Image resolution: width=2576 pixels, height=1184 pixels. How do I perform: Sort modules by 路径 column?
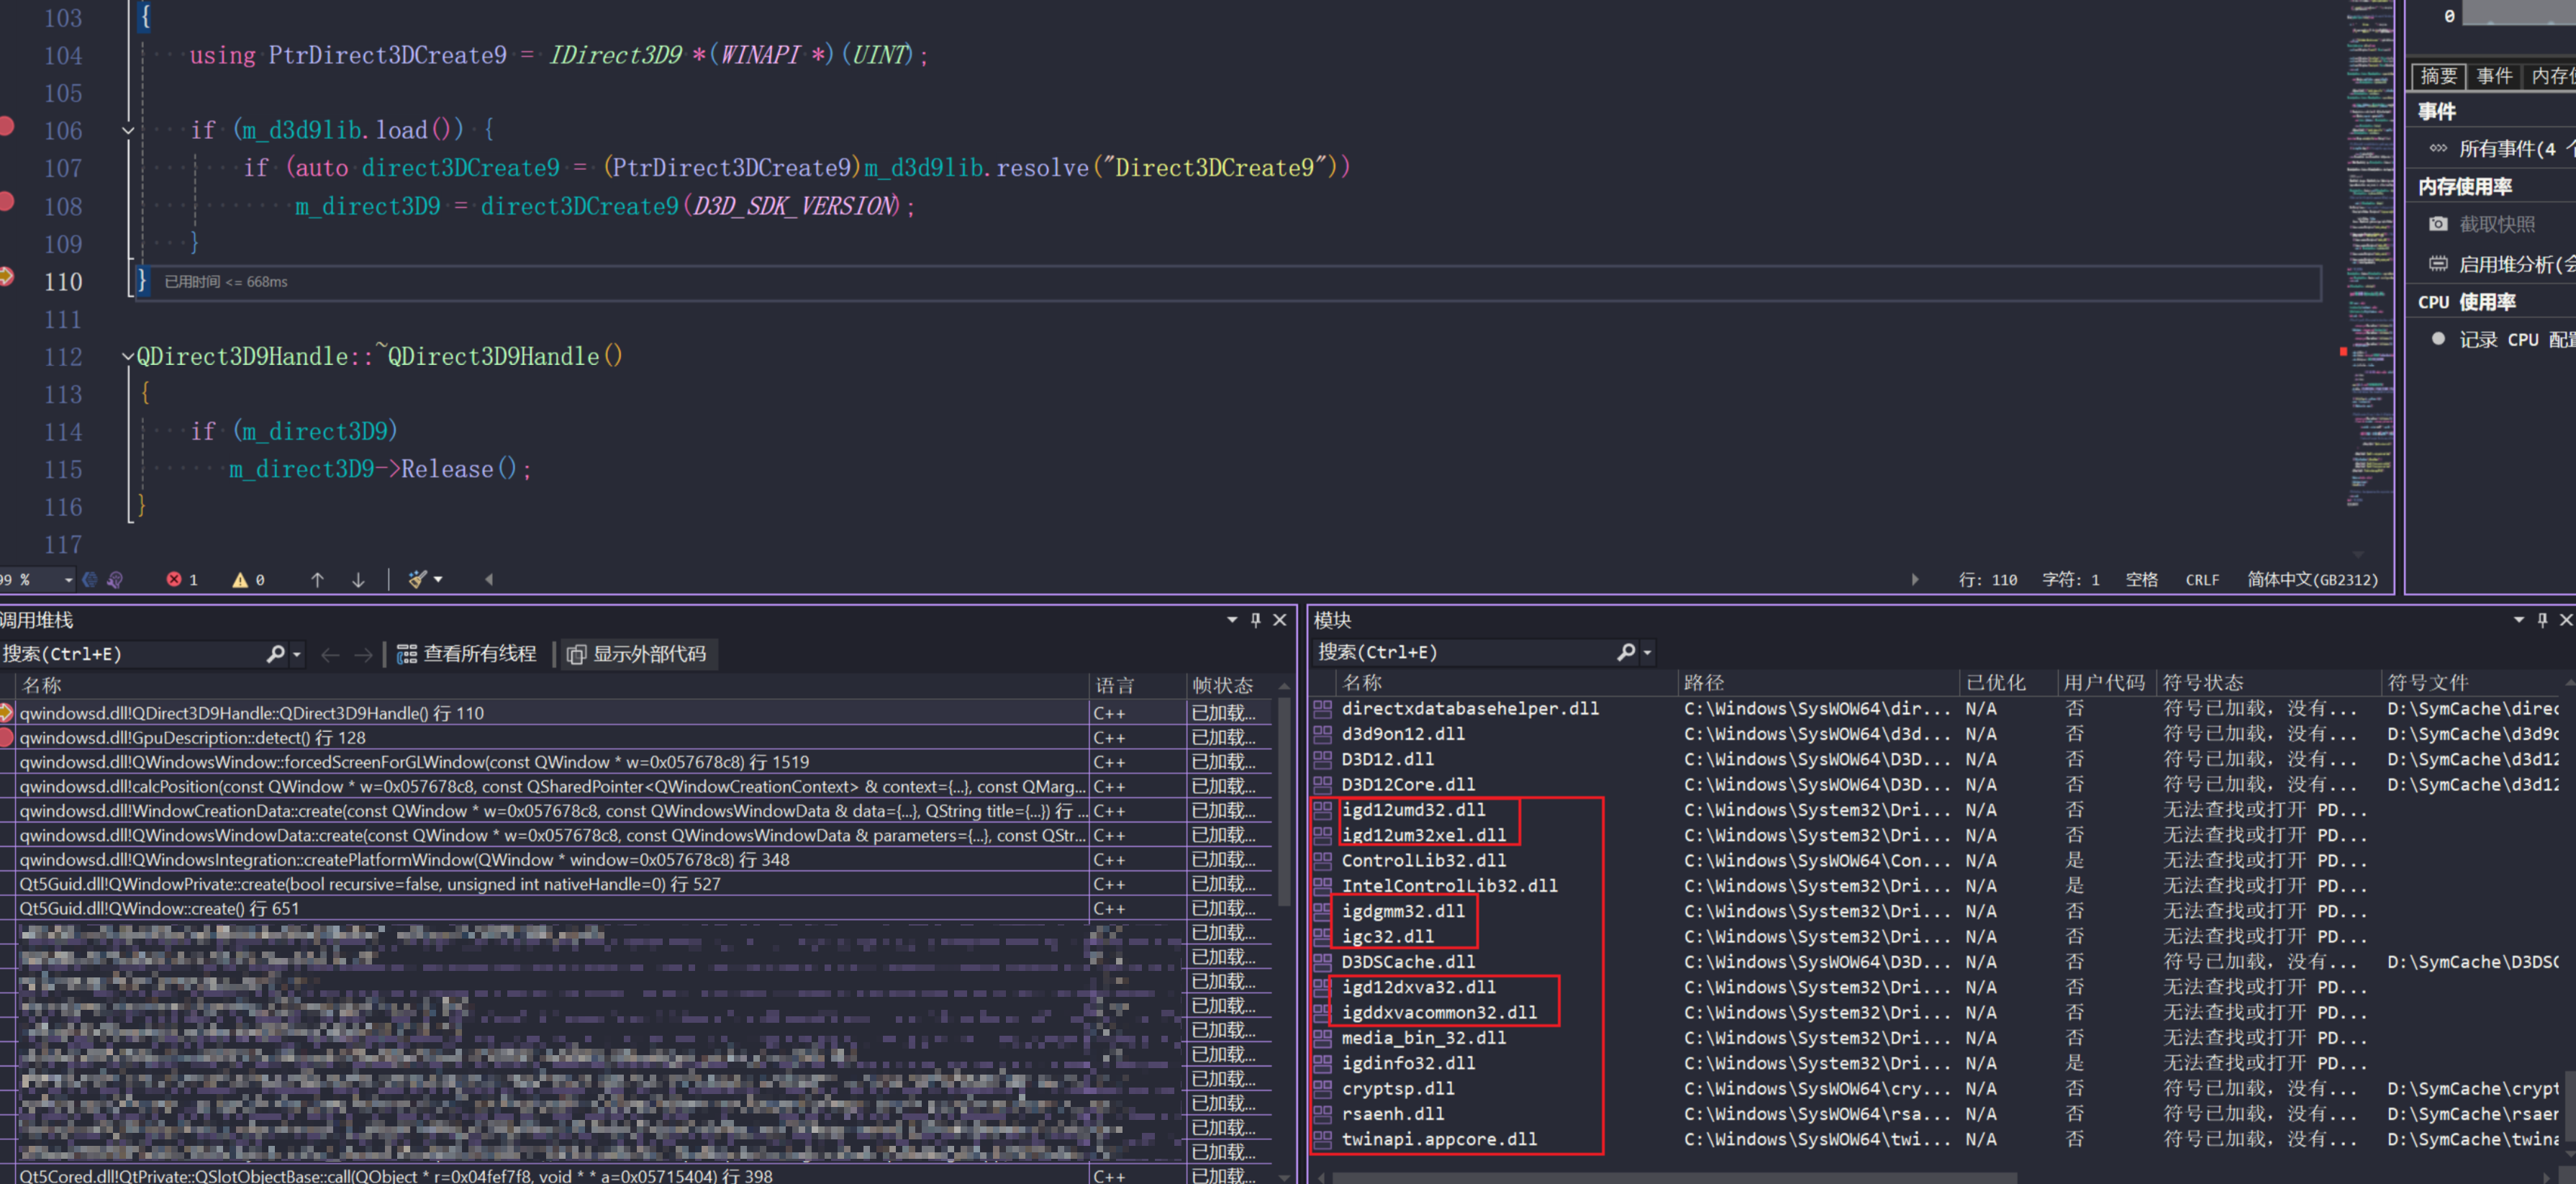pyautogui.click(x=1818, y=682)
